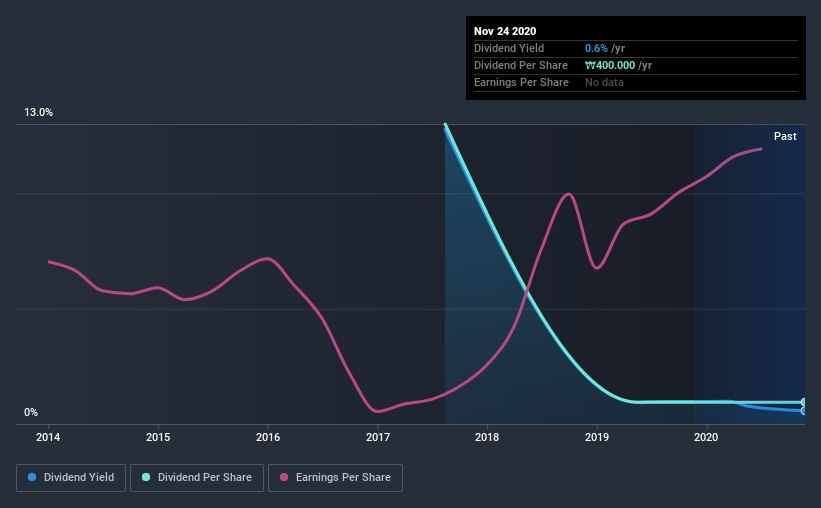
Task: Click the 'Past' label on chart
Action: point(785,136)
